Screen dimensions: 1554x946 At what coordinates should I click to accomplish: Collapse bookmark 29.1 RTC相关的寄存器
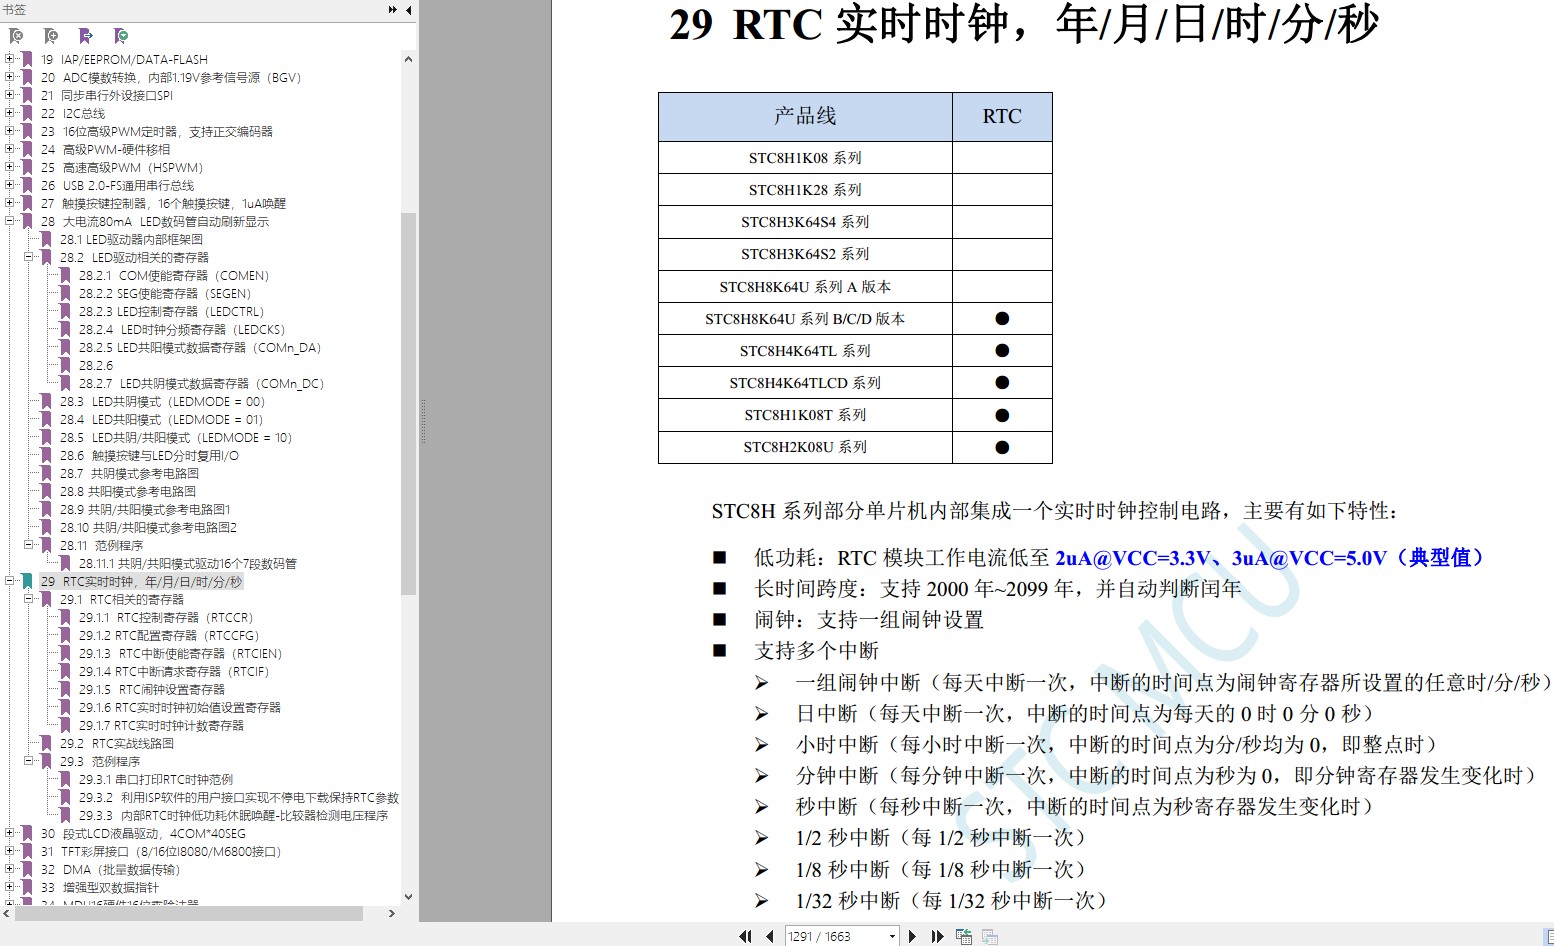29,599
